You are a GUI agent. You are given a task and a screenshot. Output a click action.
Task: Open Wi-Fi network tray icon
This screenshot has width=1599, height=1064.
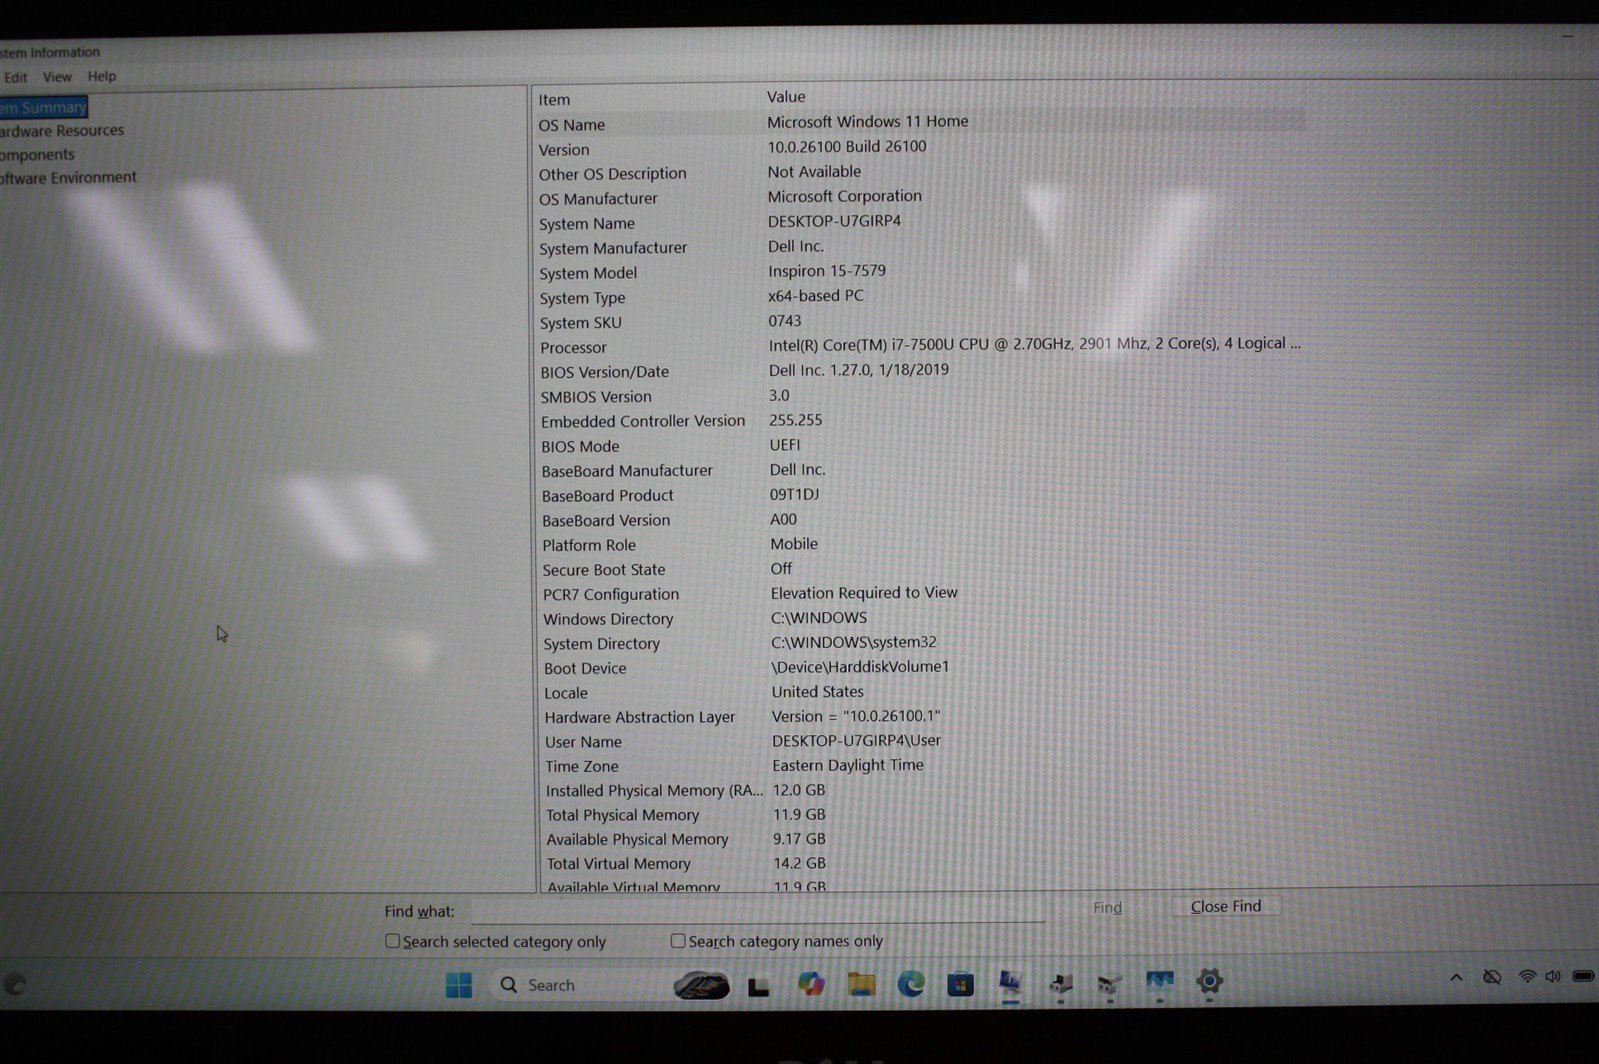coord(1527,976)
